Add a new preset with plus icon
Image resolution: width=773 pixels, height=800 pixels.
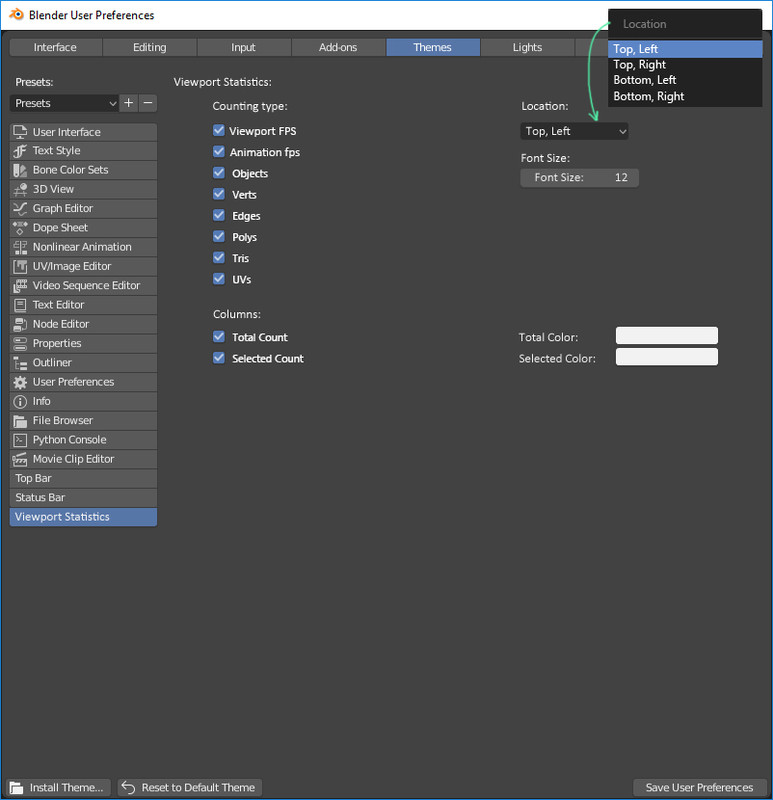129,103
